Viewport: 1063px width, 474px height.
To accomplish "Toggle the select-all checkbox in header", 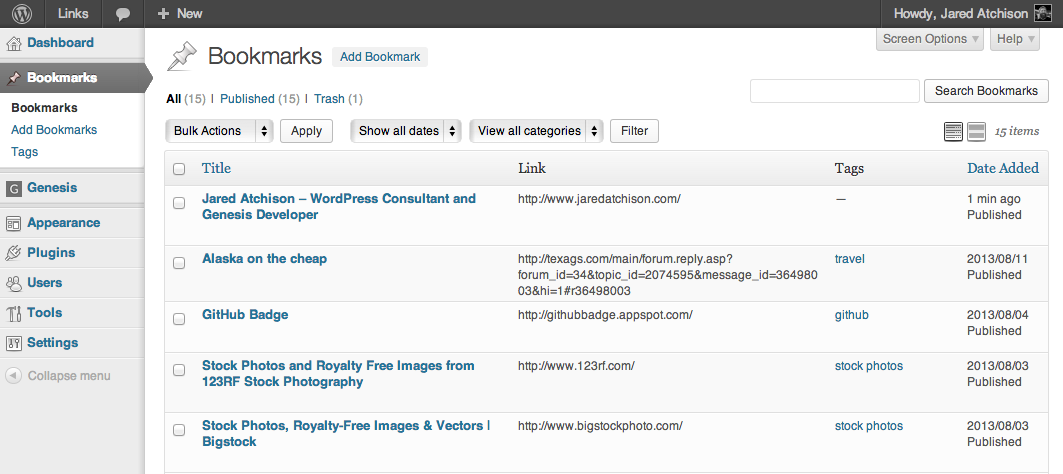I will click(x=179, y=169).
